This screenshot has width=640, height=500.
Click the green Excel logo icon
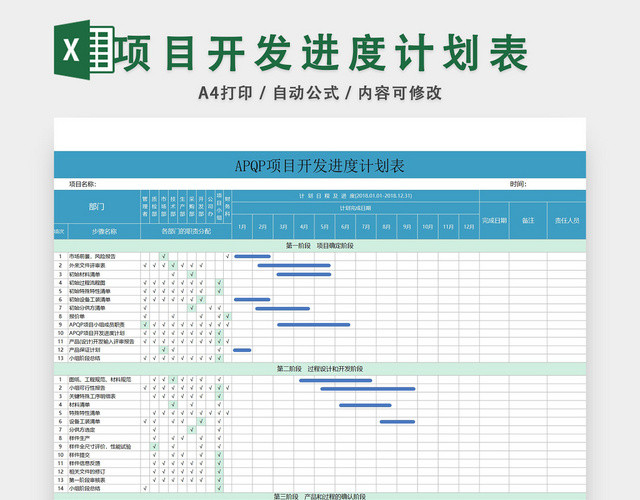[x=84, y=49]
